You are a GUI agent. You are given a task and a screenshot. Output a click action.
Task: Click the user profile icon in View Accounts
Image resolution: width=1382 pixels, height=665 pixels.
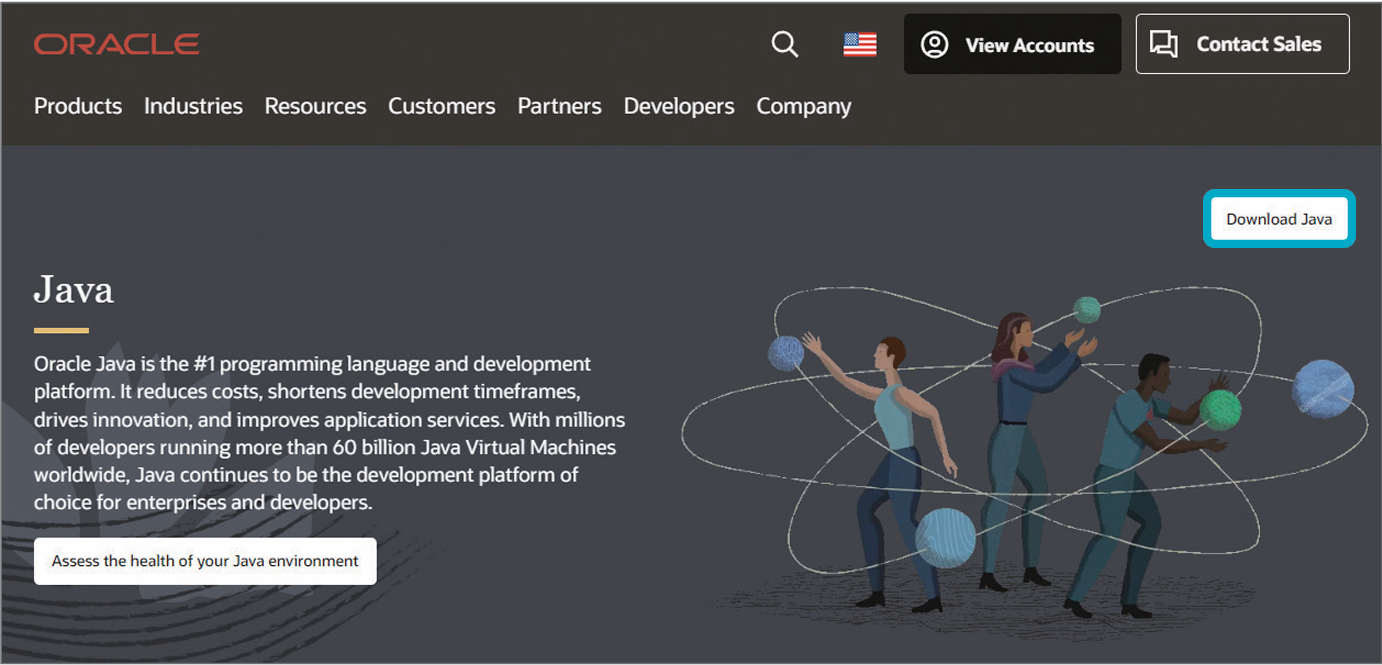pos(934,45)
